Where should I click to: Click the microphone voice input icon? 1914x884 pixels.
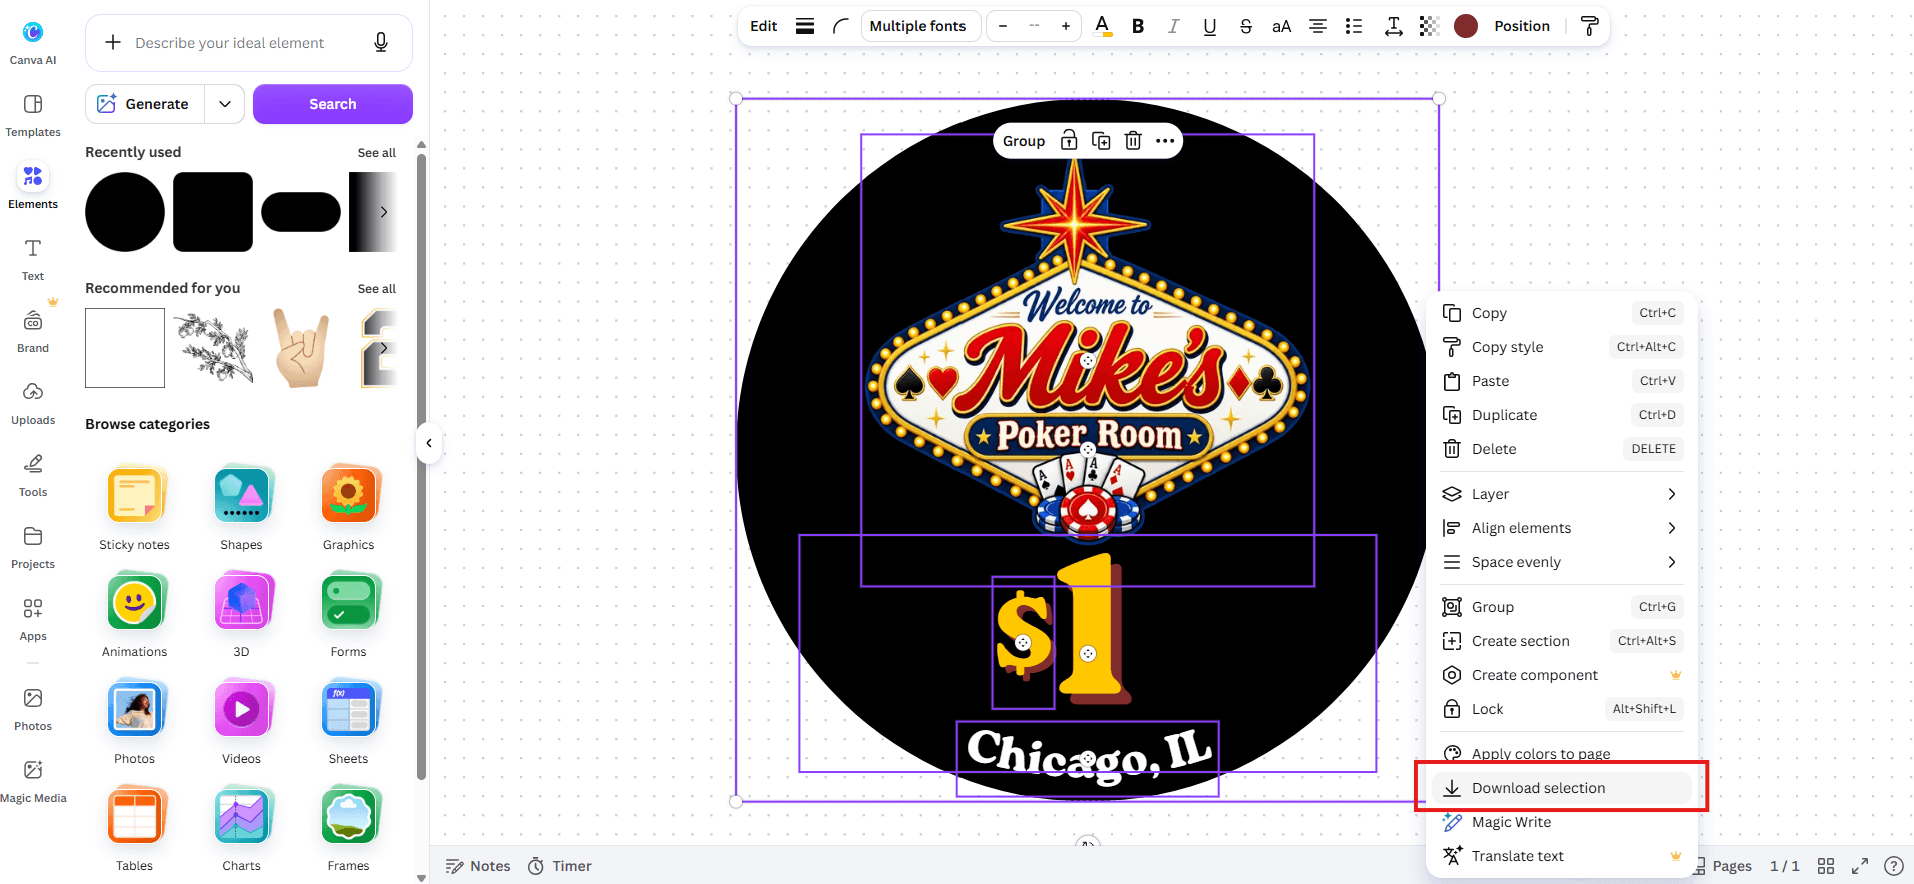381,43
